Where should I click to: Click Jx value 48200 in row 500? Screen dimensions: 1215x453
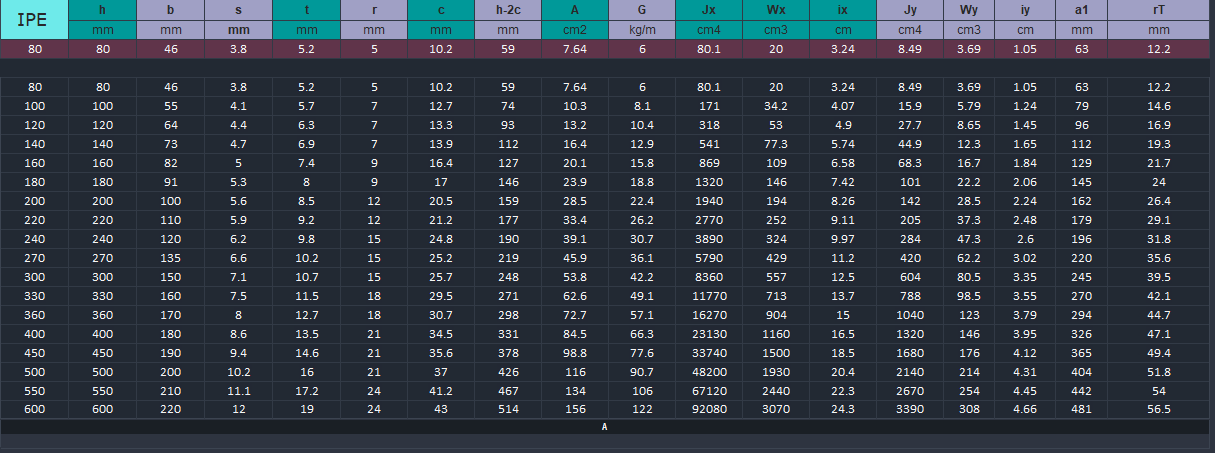709,371
